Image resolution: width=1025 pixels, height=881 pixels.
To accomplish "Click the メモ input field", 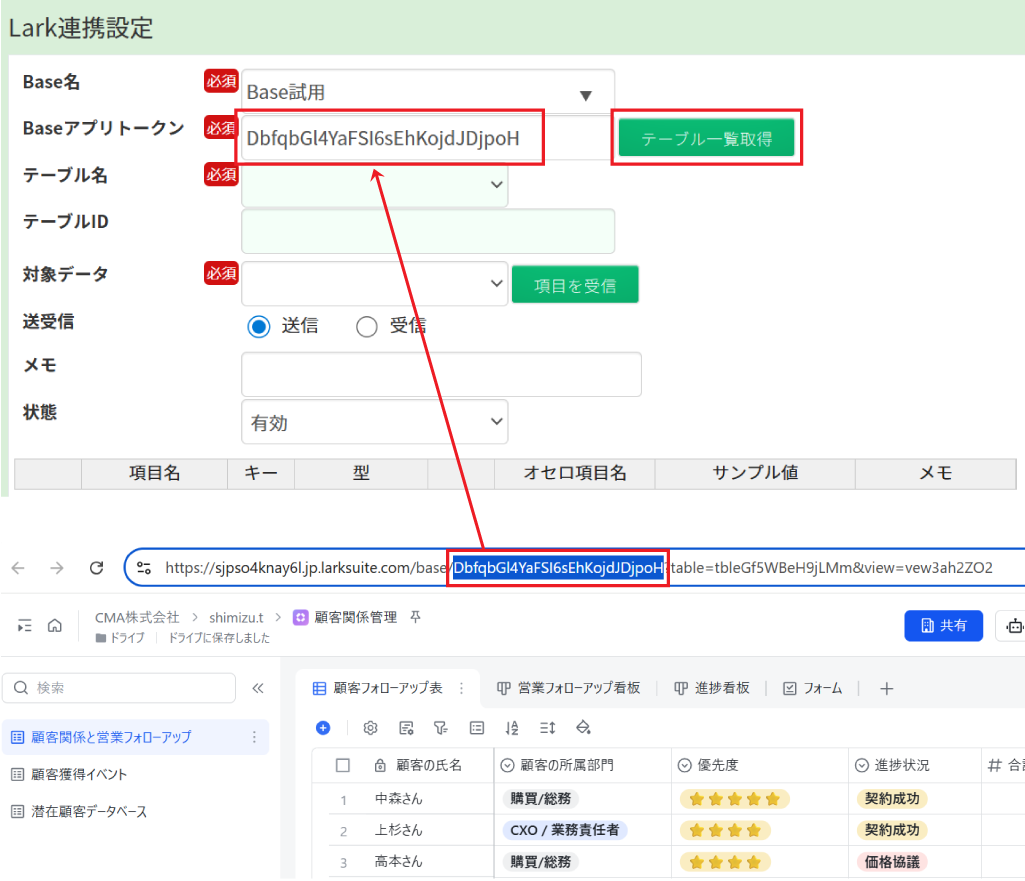I will pos(441,374).
